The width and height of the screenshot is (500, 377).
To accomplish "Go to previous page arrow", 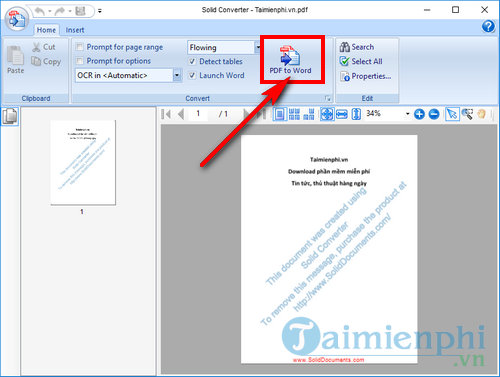I will pos(181,114).
